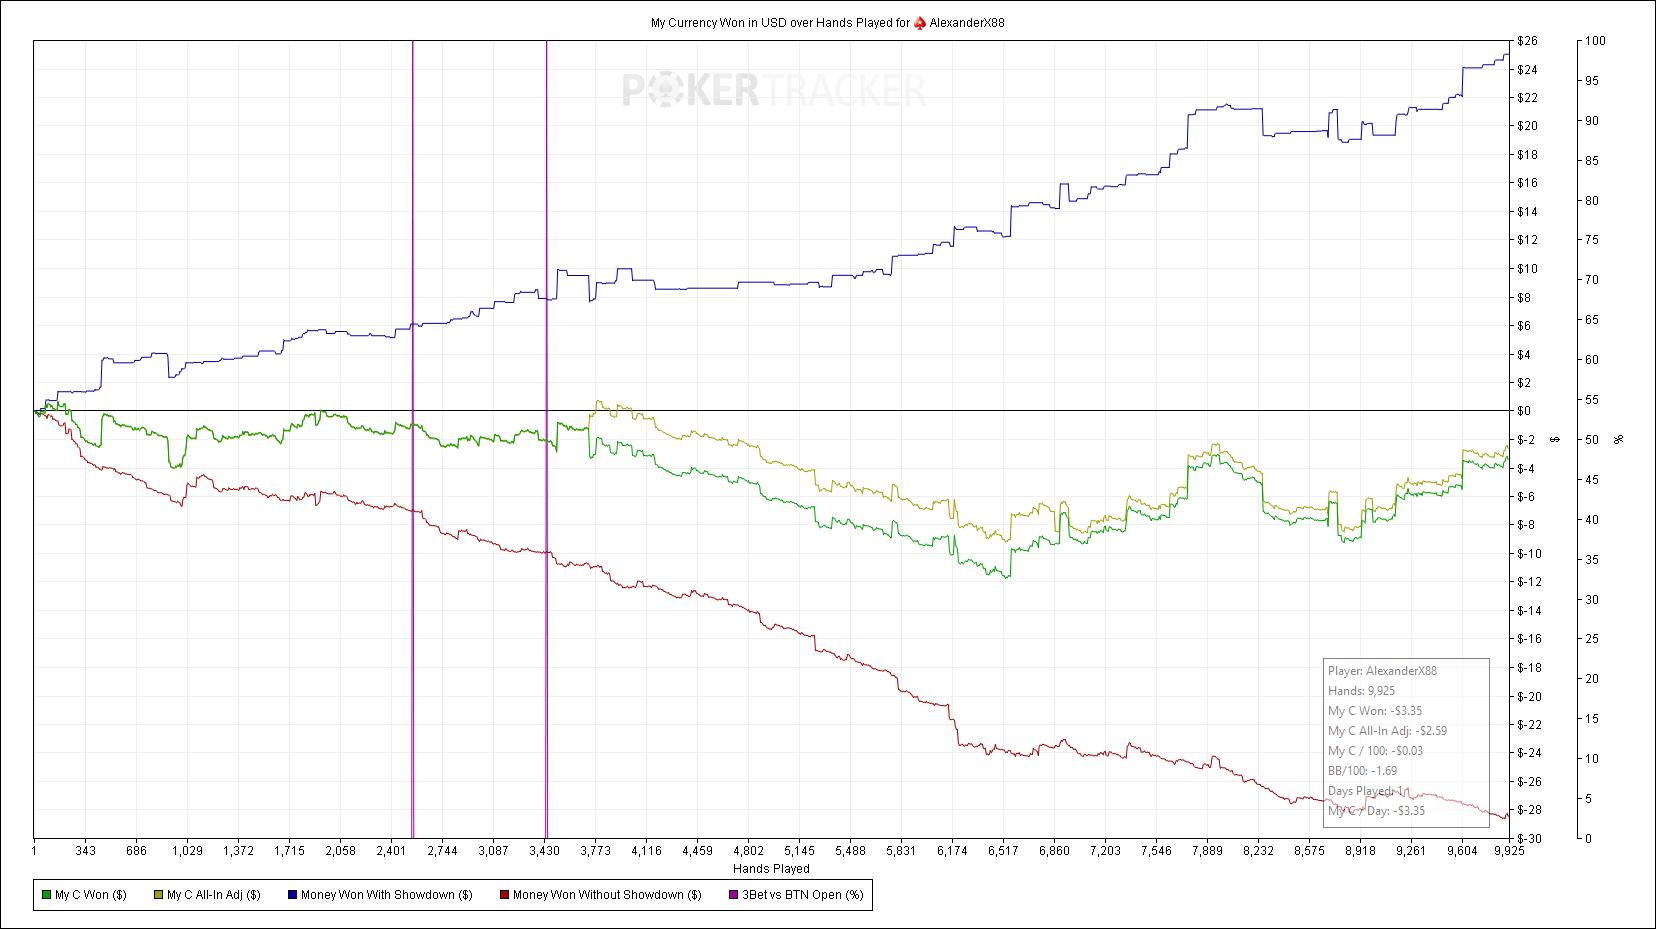Viewport: 1656px width, 929px height.
Task: Click the 'BB/100: -1.69' line in info box
Action: [1362, 771]
